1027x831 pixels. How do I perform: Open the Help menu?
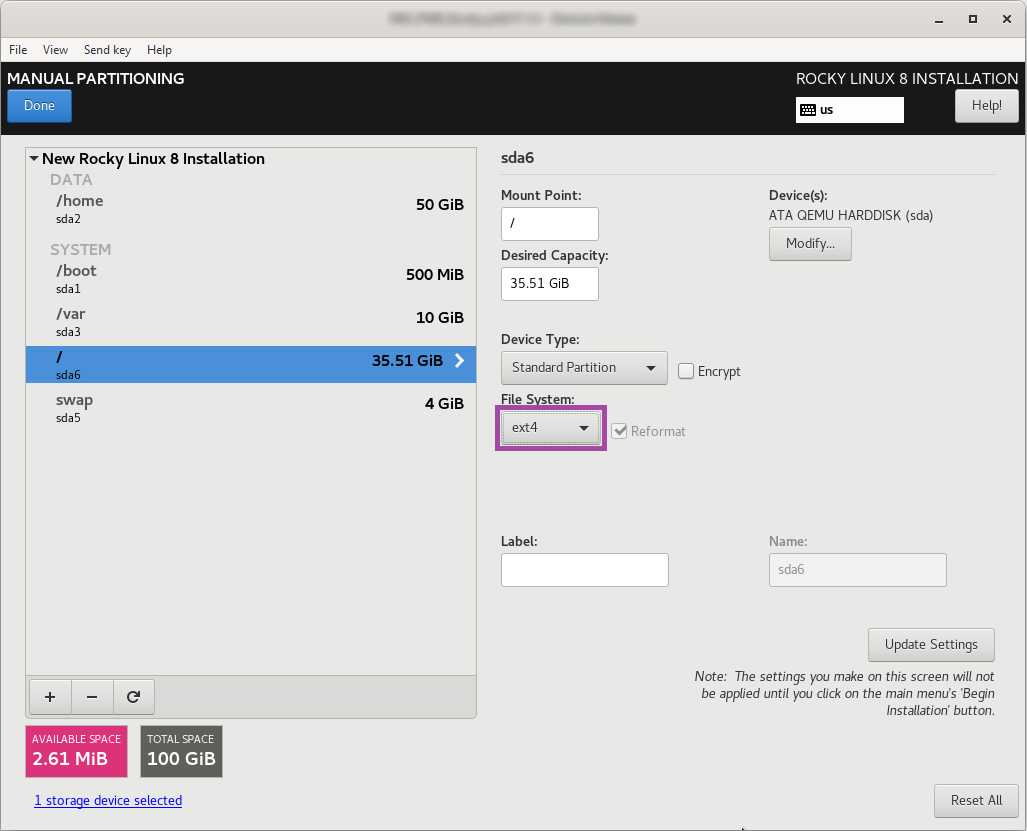[159, 50]
